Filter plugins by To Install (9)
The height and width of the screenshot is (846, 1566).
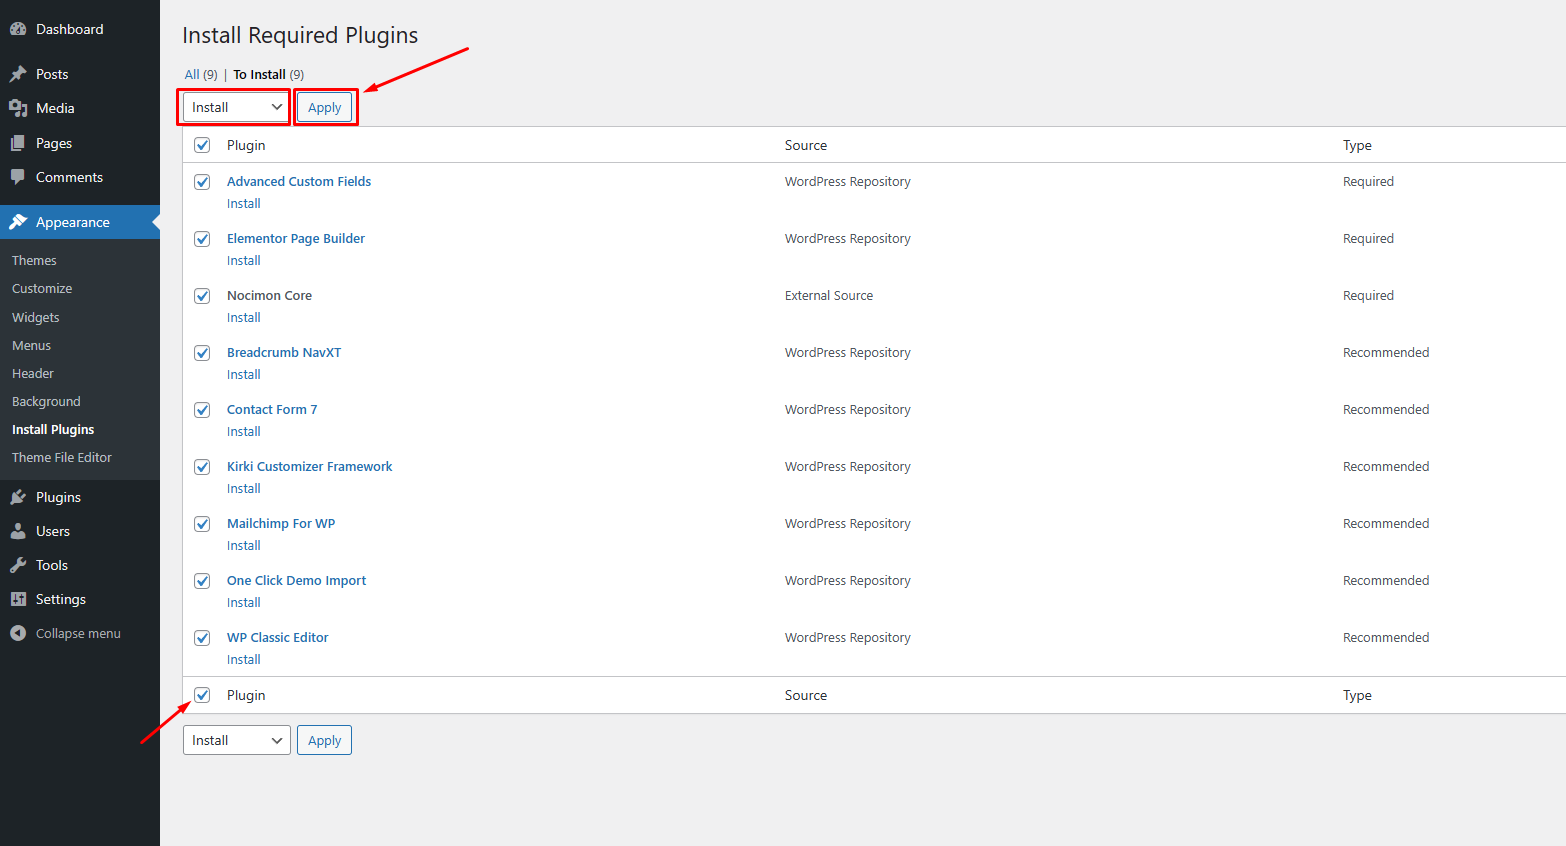coord(269,74)
